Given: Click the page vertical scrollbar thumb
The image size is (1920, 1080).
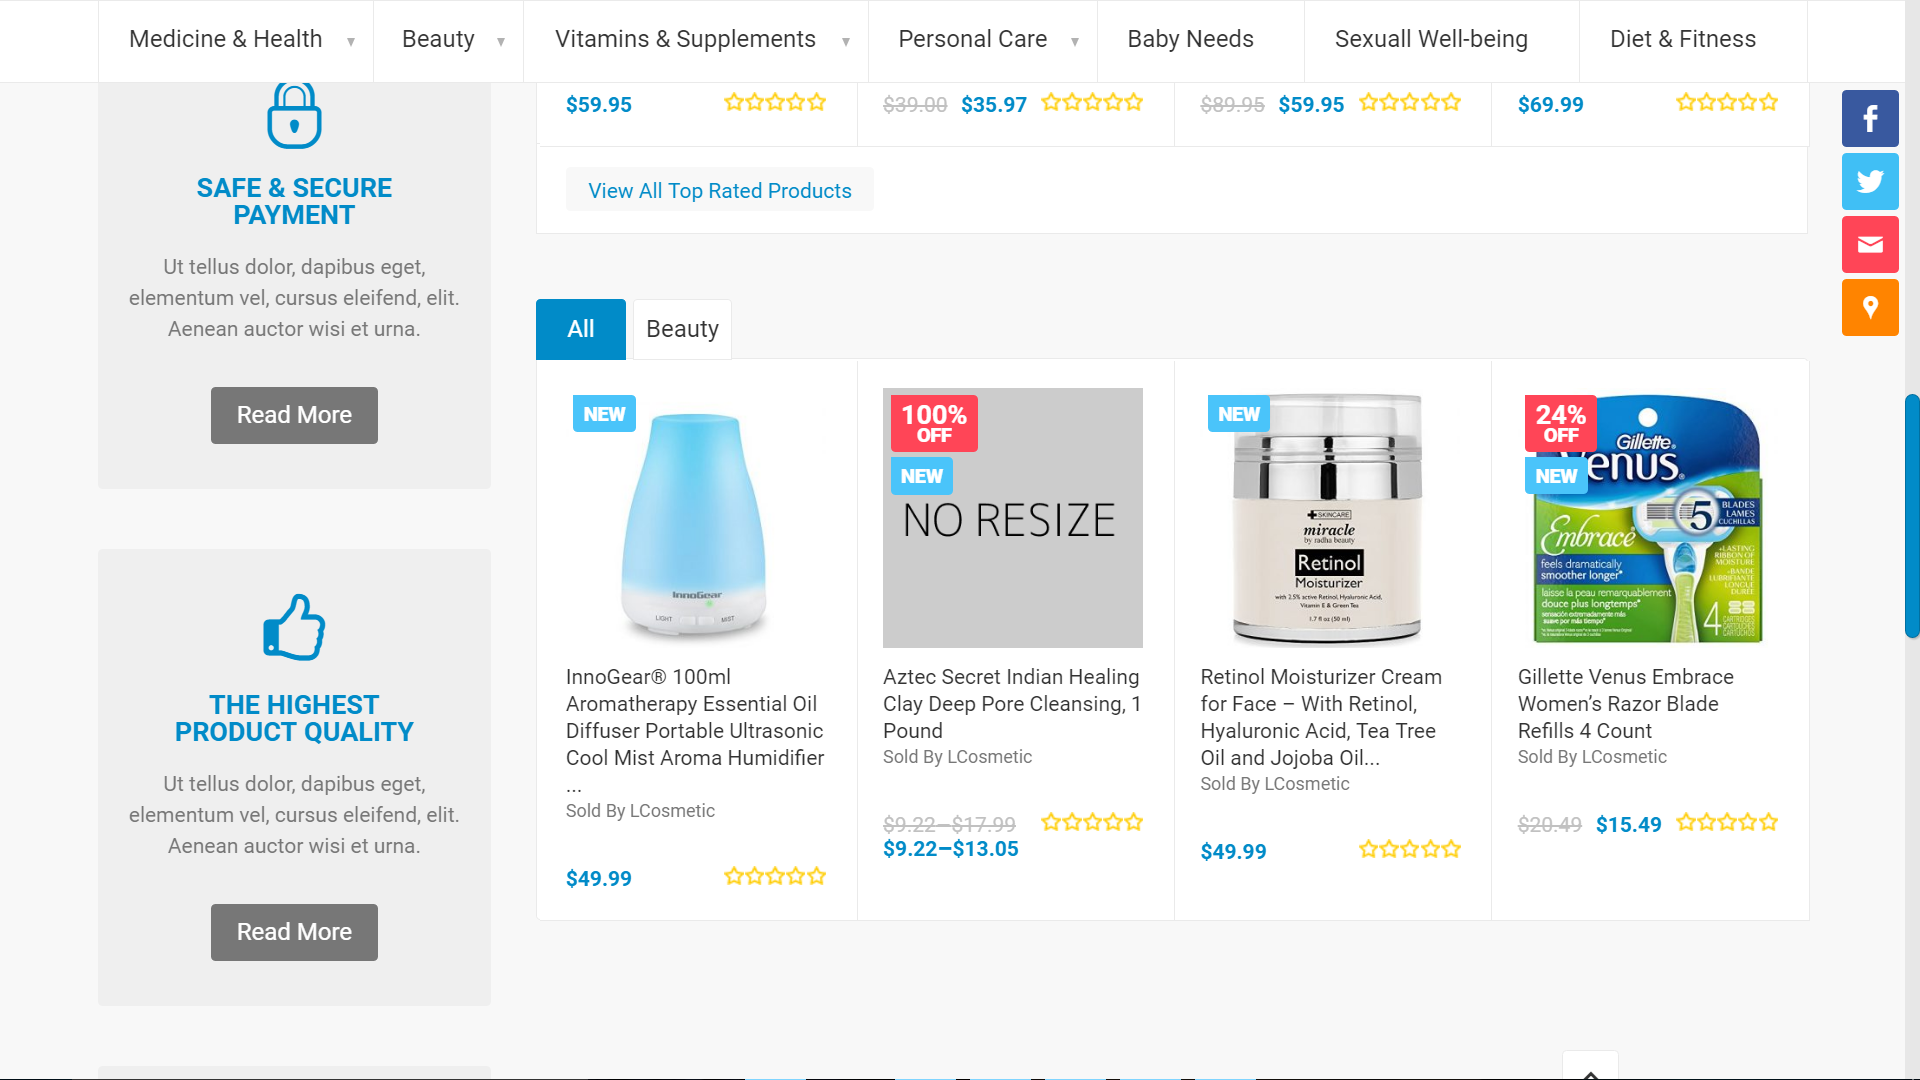Looking at the screenshot, I should pos(1912,515).
